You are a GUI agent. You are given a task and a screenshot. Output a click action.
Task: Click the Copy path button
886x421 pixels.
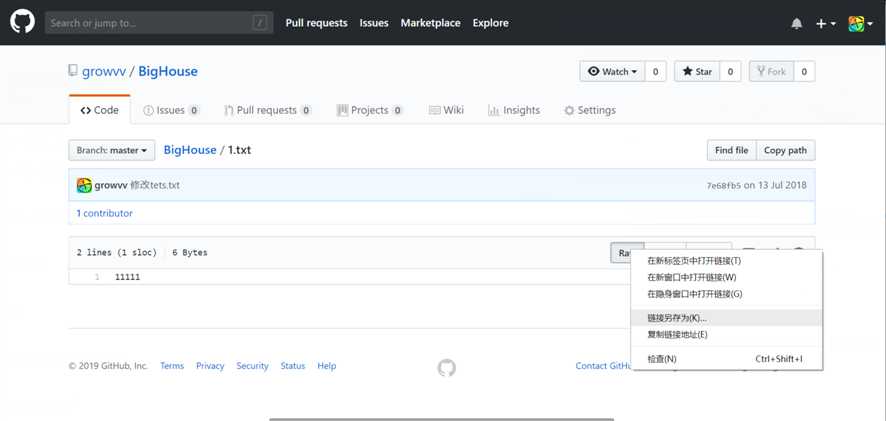785,150
